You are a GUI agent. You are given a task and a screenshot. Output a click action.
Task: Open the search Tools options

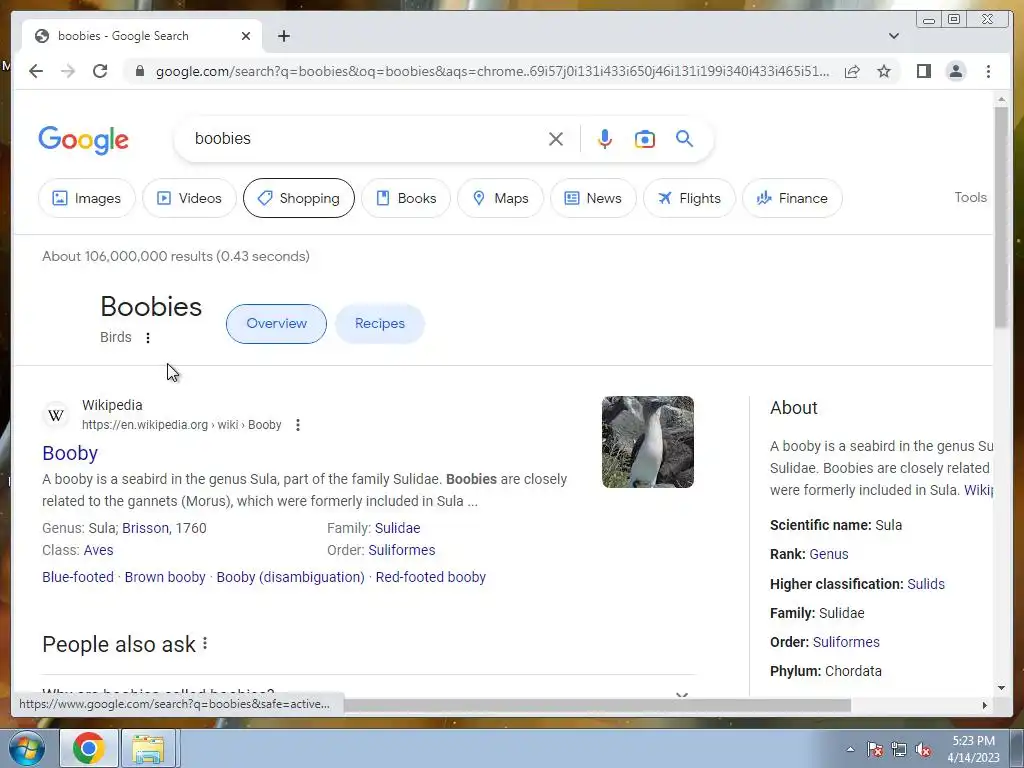point(970,197)
